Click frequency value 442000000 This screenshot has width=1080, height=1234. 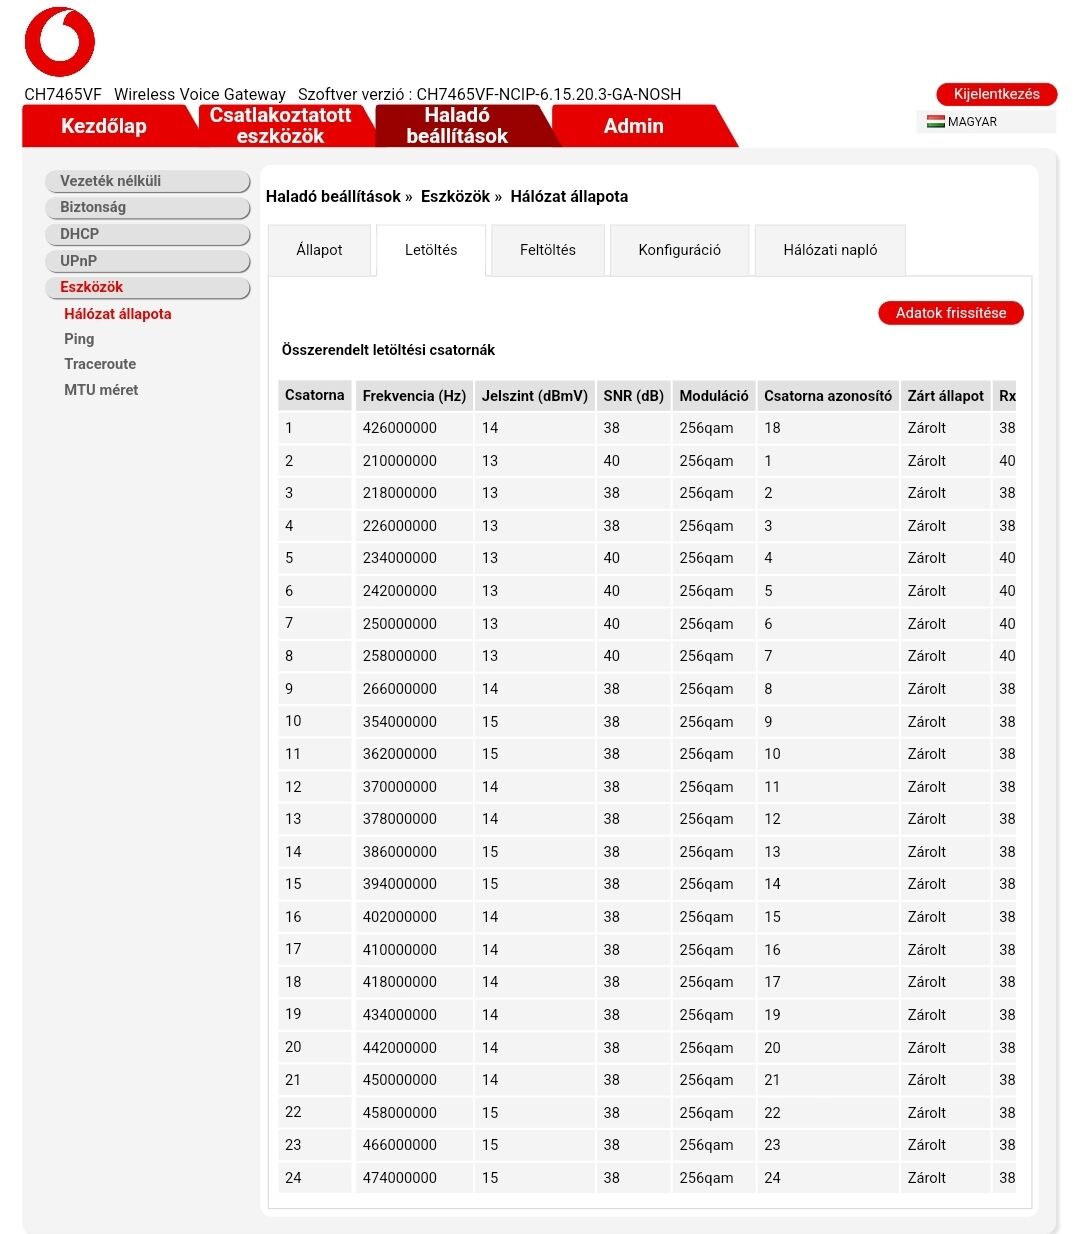400,1048
